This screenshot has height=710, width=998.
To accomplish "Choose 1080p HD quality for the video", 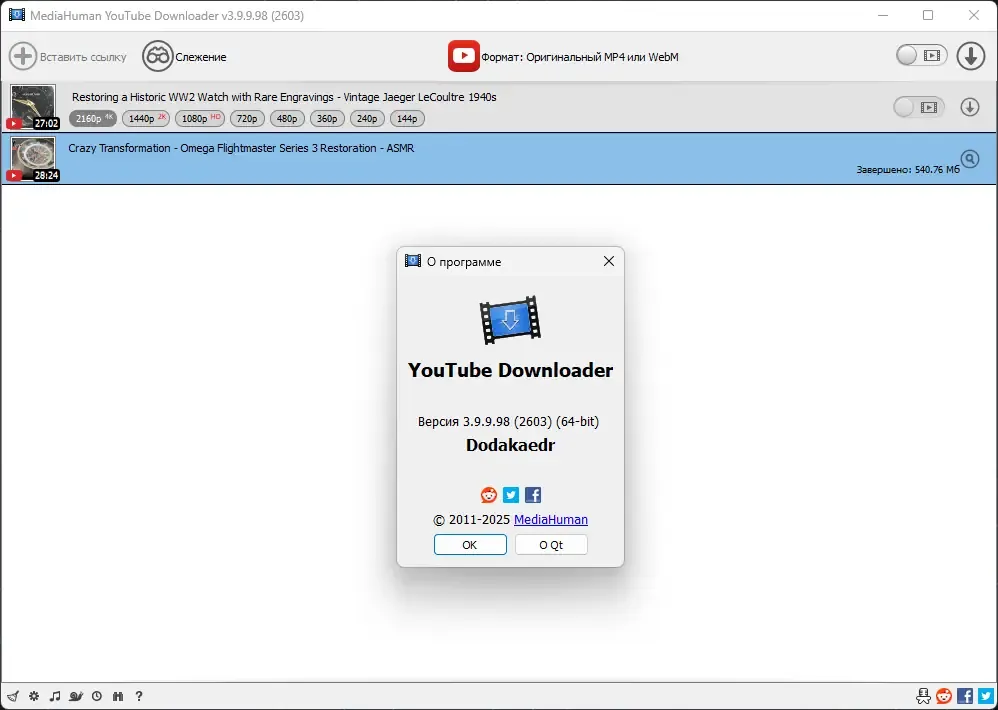I will coord(200,118).
